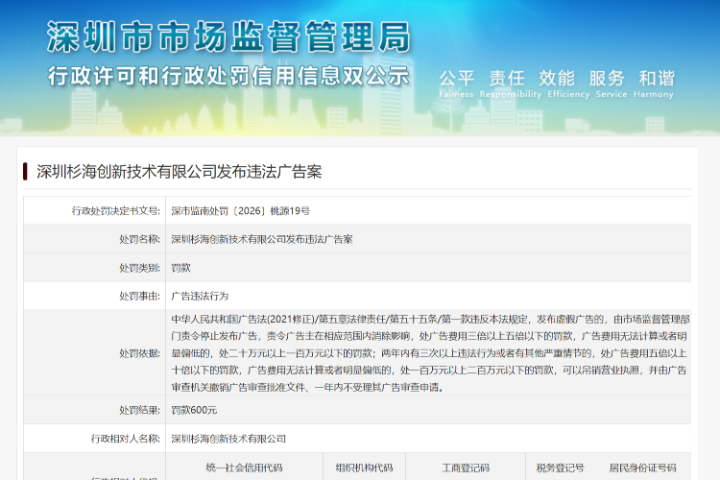Image resolution: width=720 pixels, height=480 pixels.
Task: Click the 处罚事由 row label
Action: [139, 296]
